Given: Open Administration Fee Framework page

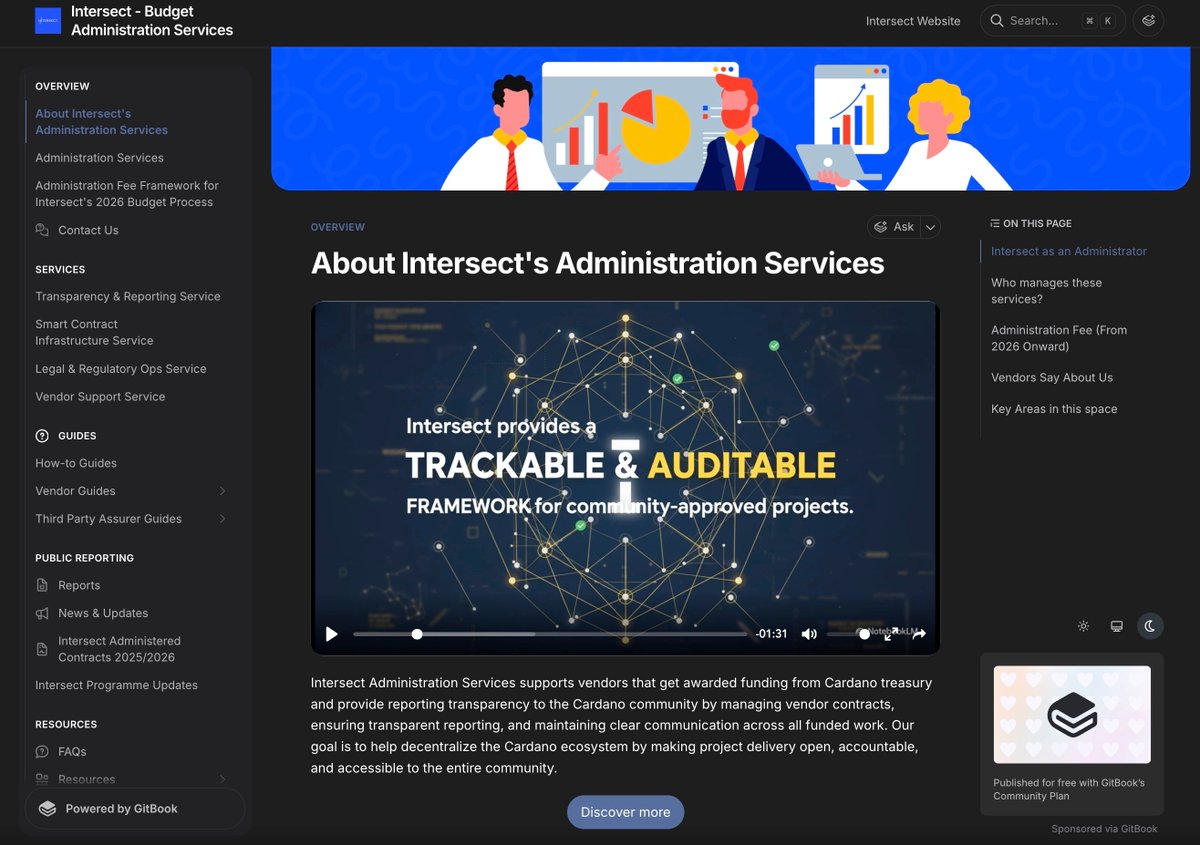Looking at the screenshot, I should (127, 194).
